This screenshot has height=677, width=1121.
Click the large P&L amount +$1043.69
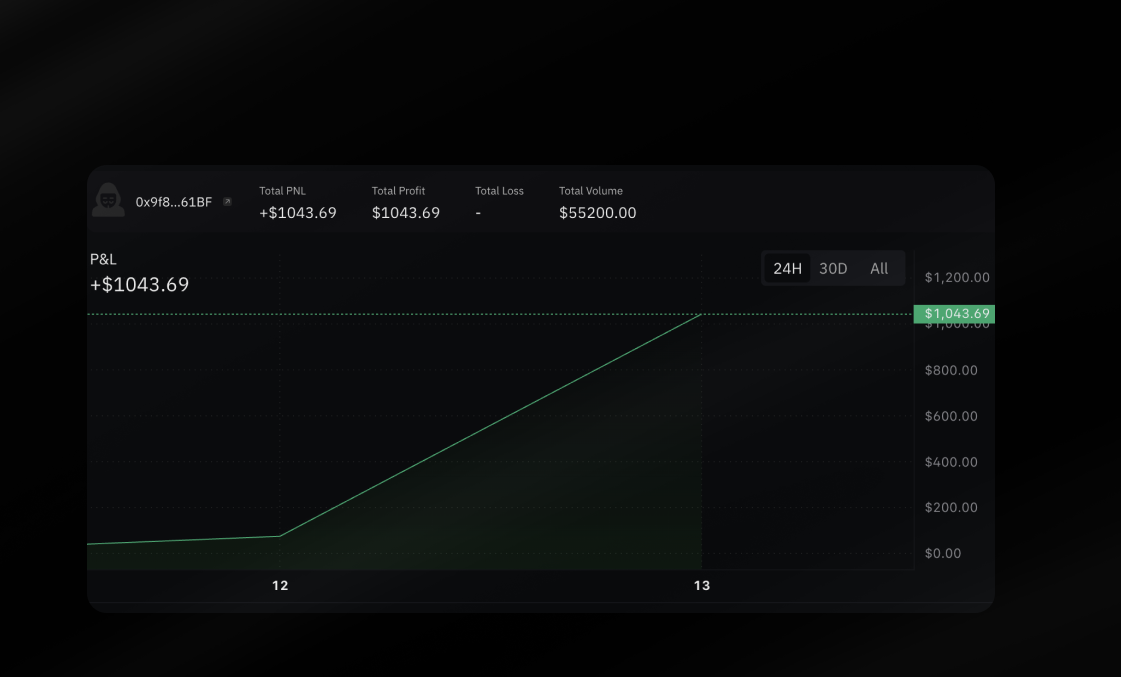(x=139, y=285)
